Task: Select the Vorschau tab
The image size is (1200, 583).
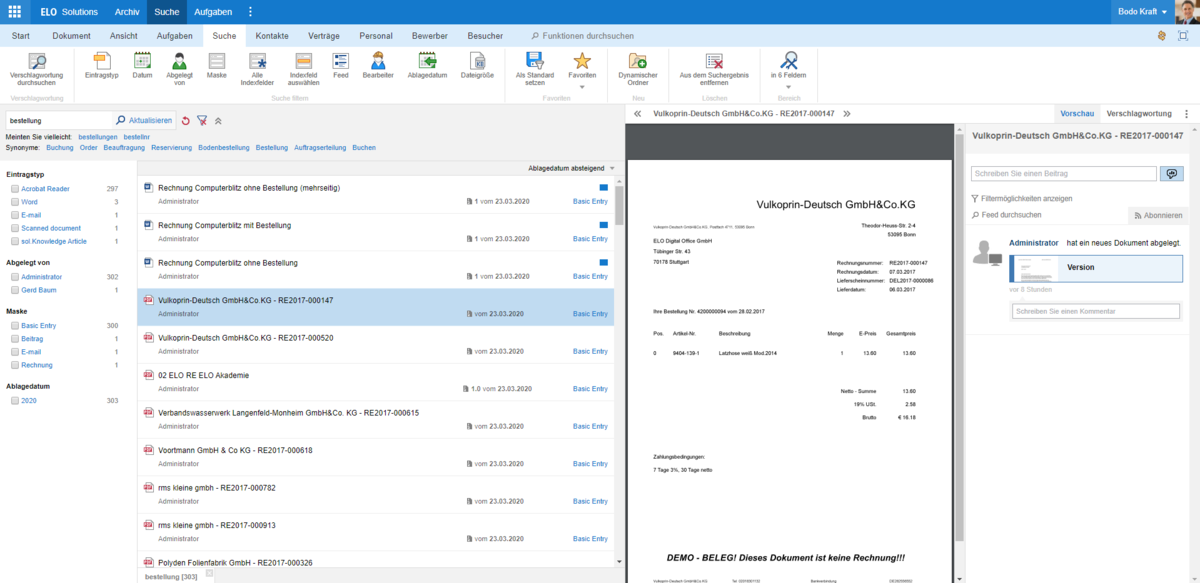Action: point(1076,114)
